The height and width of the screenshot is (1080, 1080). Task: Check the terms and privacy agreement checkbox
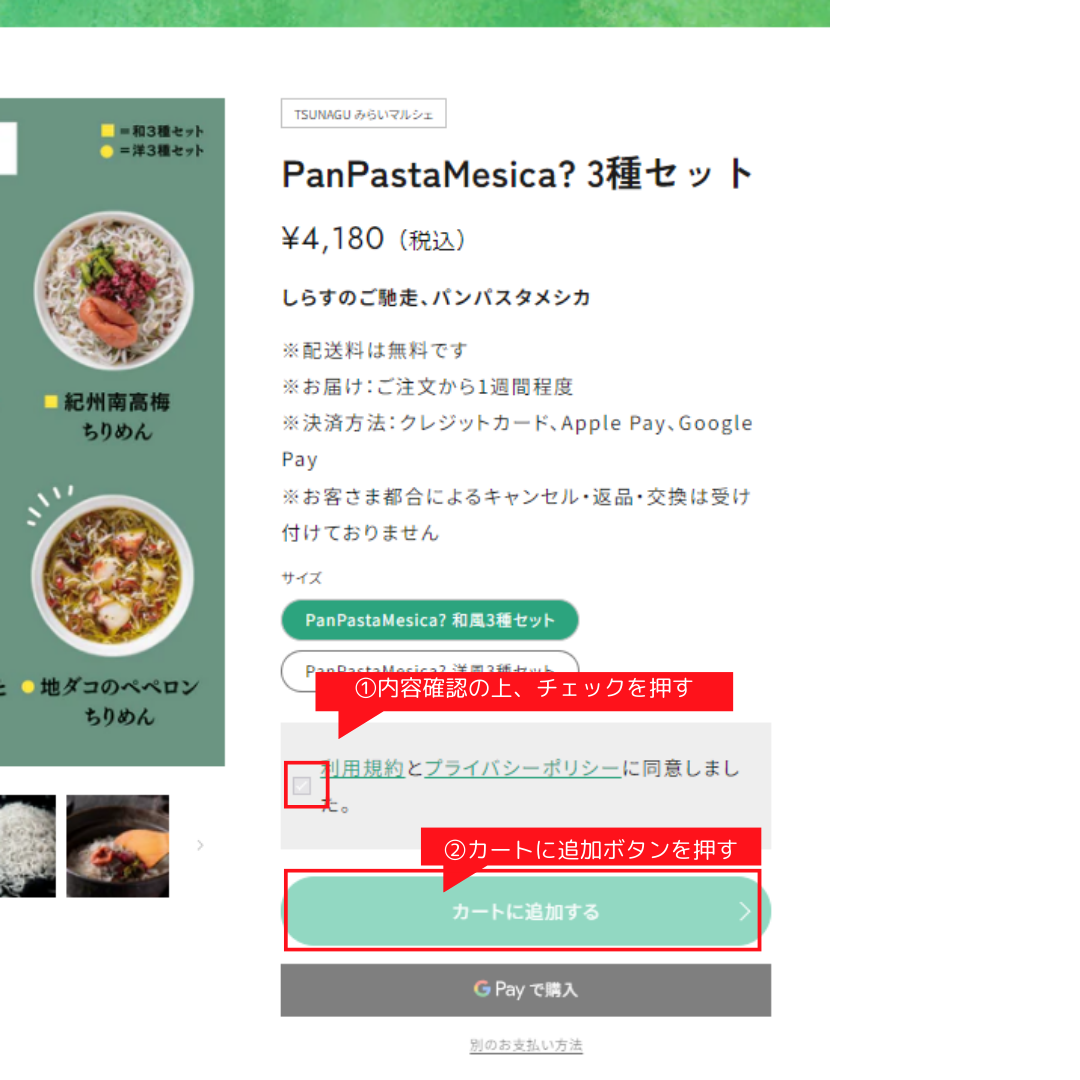302,785
